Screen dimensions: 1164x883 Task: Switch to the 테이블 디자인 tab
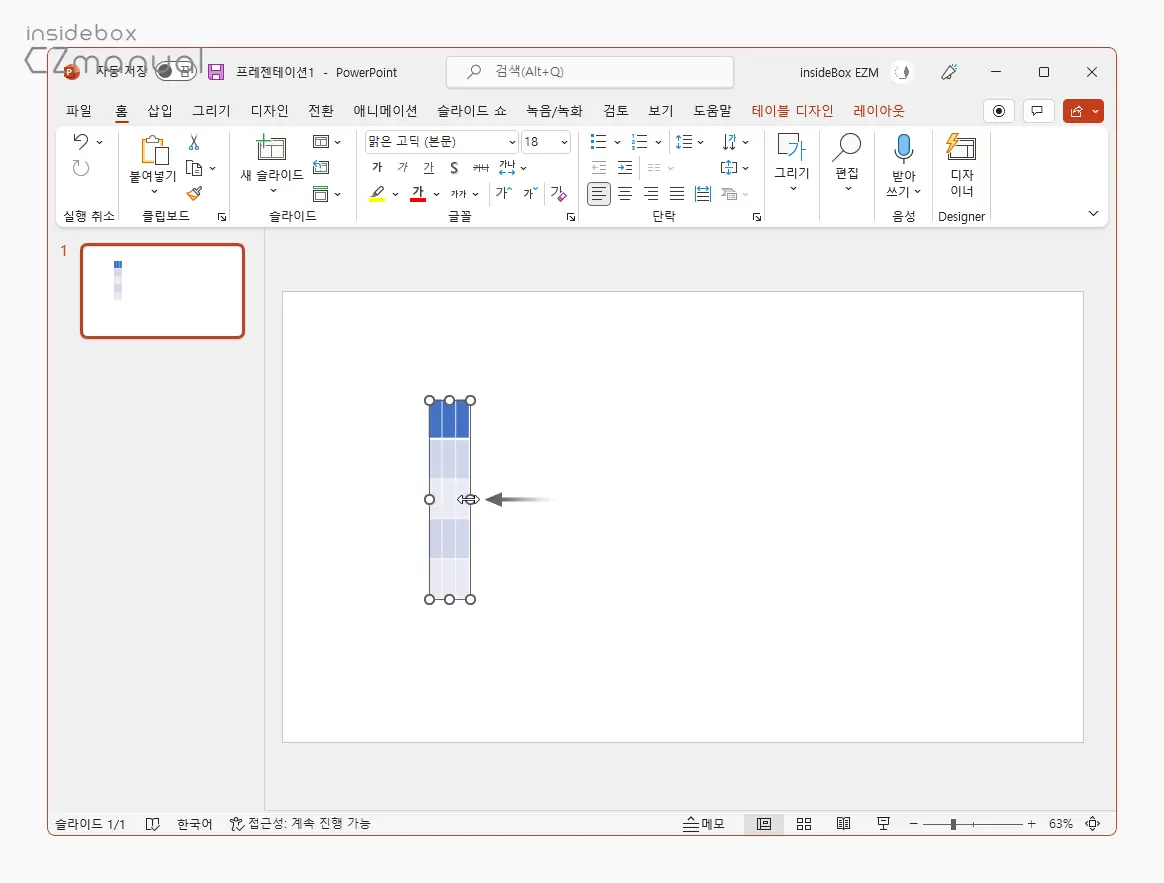[x=792, y=111]
